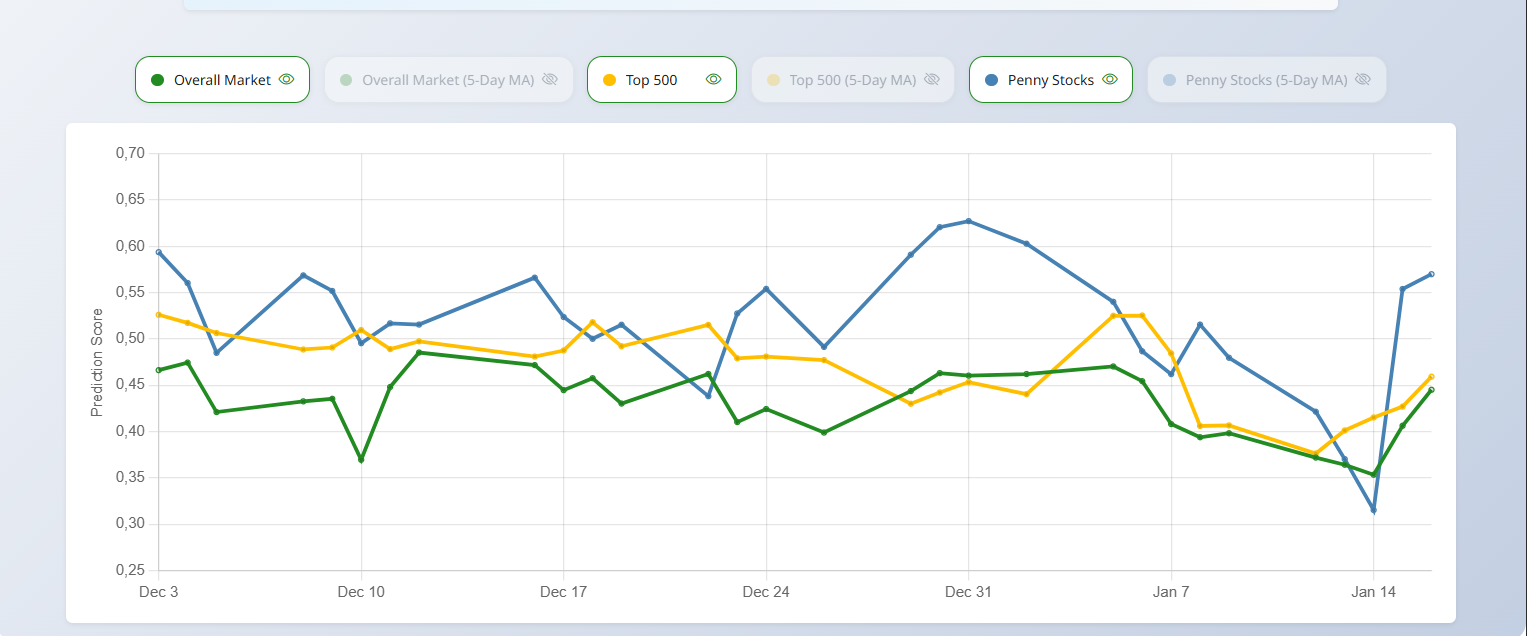Image resolution: width=1527 pixels, height=636 pixels.
Task: Click the crossed-eye icon on Penny Stocks (5-Day MA)
Action: click(x=1362, y=79)
